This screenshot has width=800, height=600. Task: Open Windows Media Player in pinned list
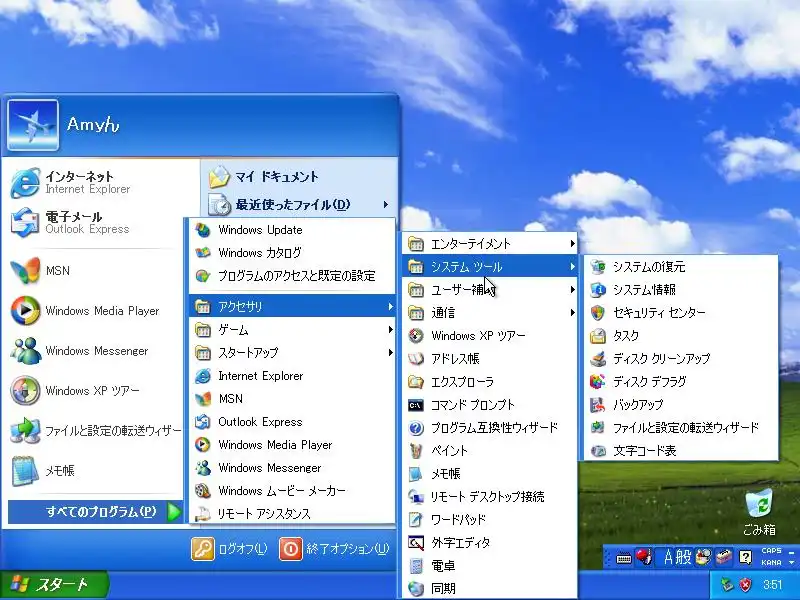click(x=94, y=311)
